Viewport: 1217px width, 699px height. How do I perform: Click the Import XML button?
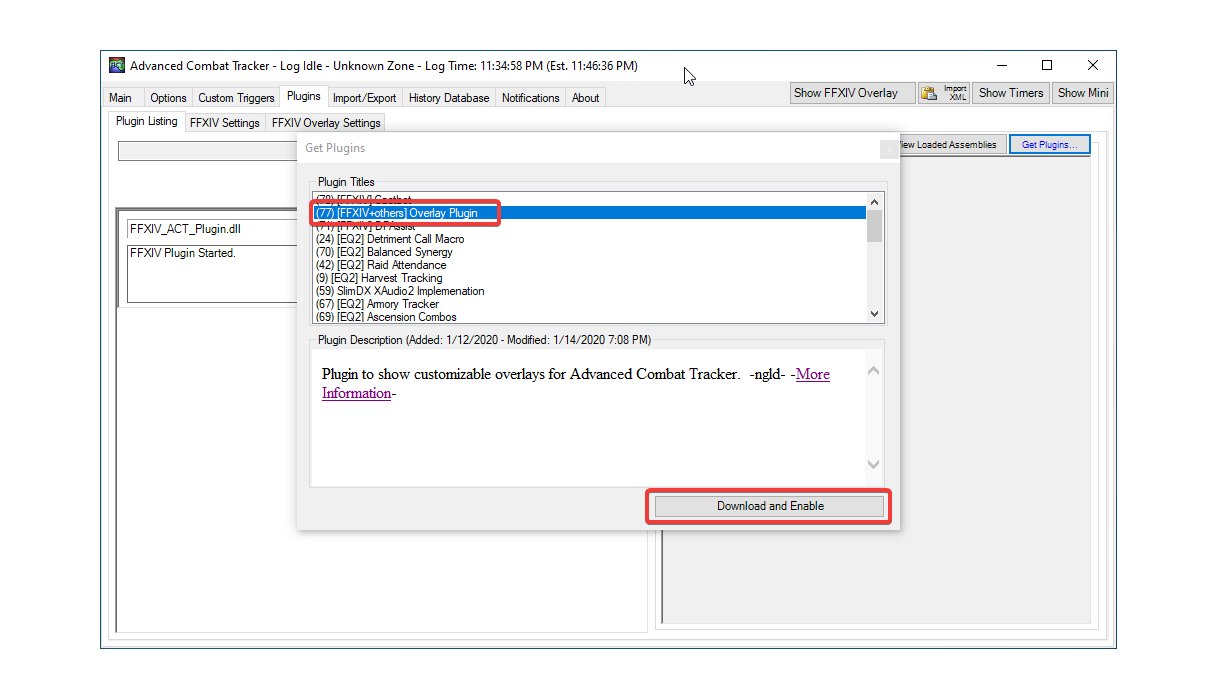click(x=945, y=93)
